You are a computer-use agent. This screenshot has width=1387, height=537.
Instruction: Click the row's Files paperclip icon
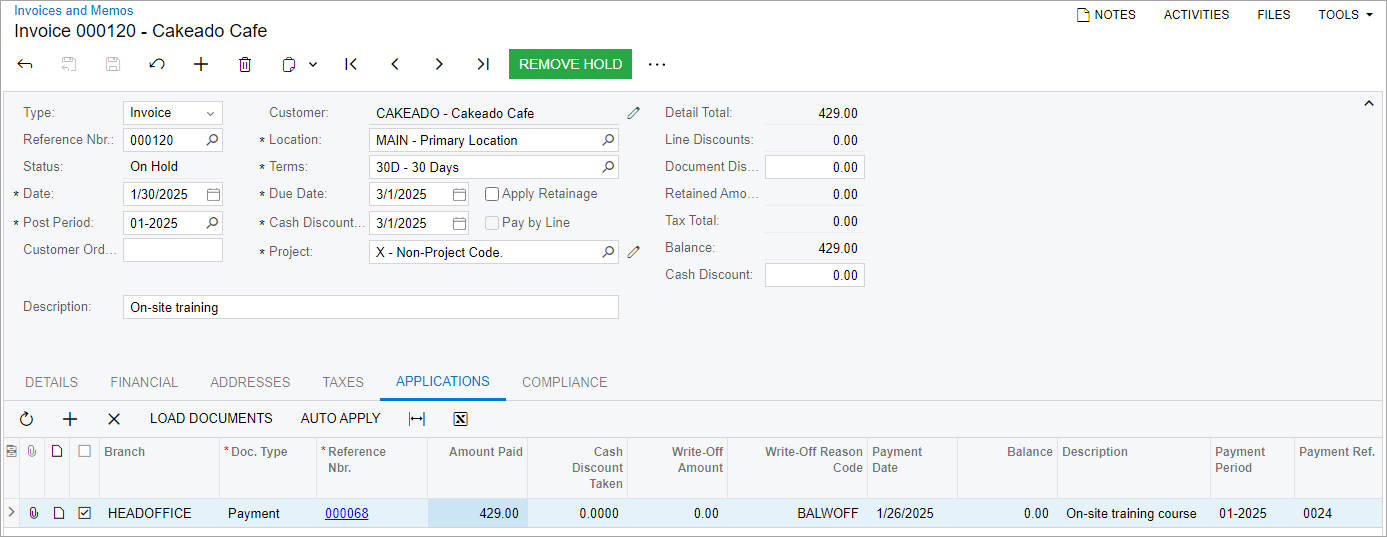[33, 513]
